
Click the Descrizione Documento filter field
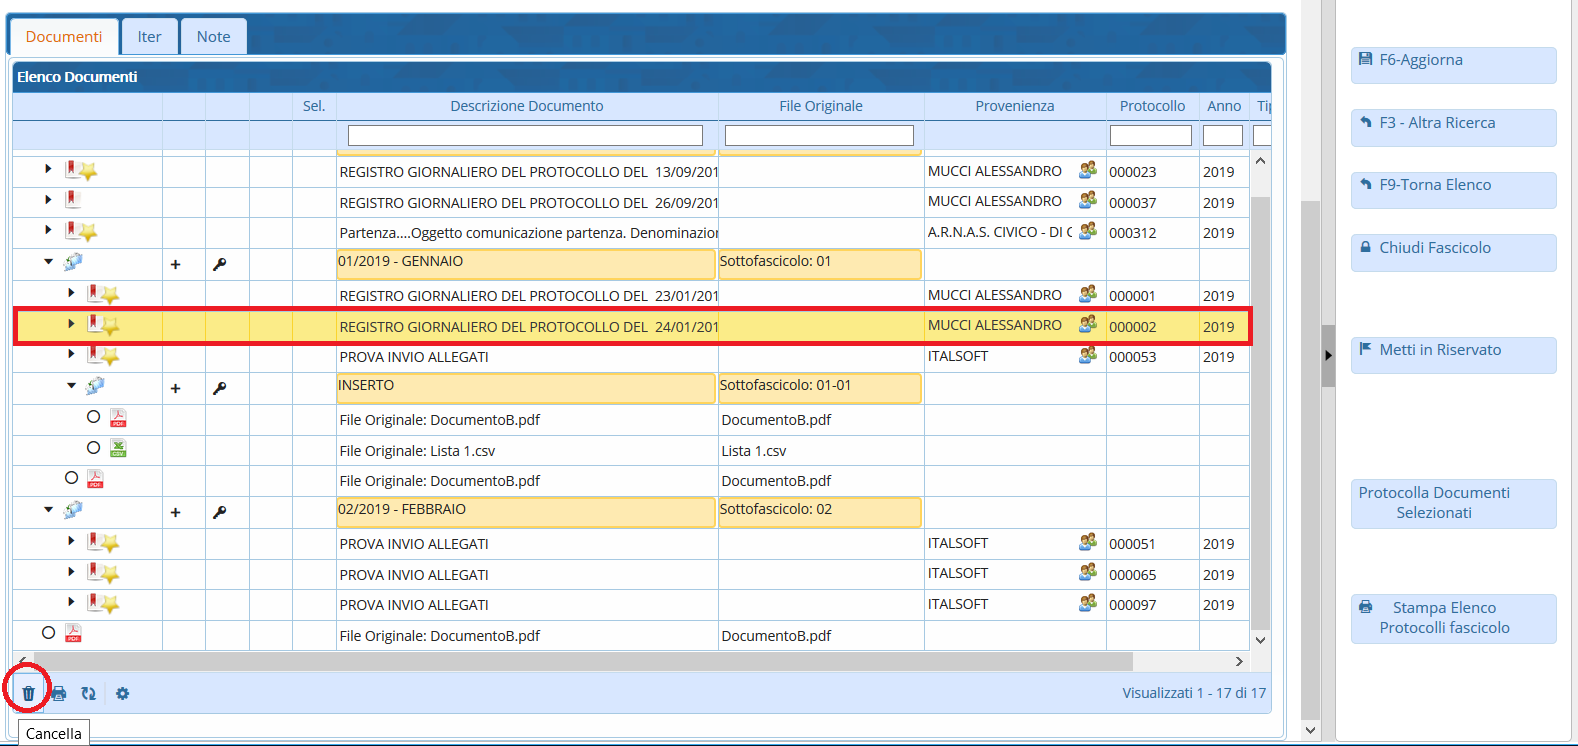tap(525, 135)
